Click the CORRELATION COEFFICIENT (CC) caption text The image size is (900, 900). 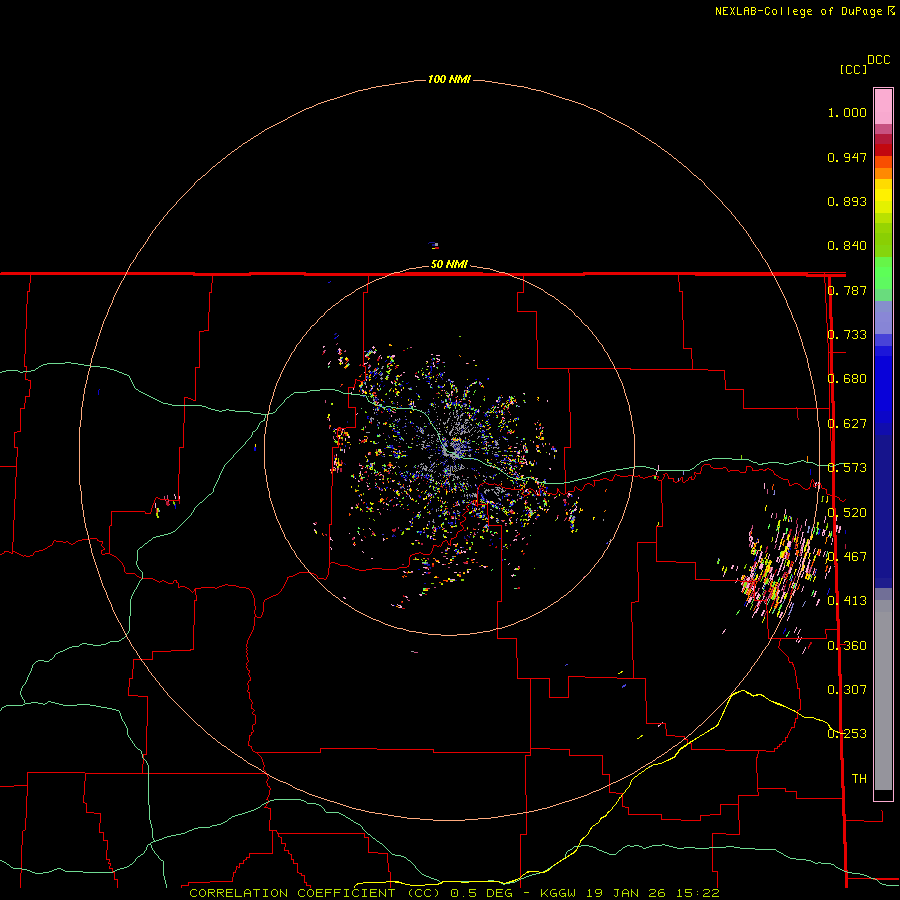point(315,893)
